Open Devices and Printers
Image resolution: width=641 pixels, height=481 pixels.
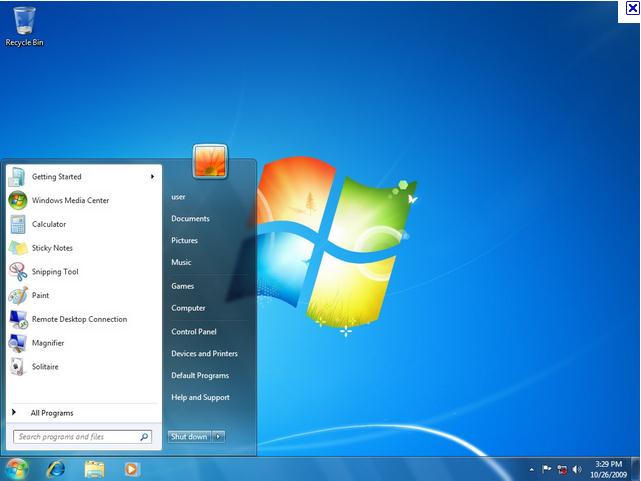pos(204,353)
